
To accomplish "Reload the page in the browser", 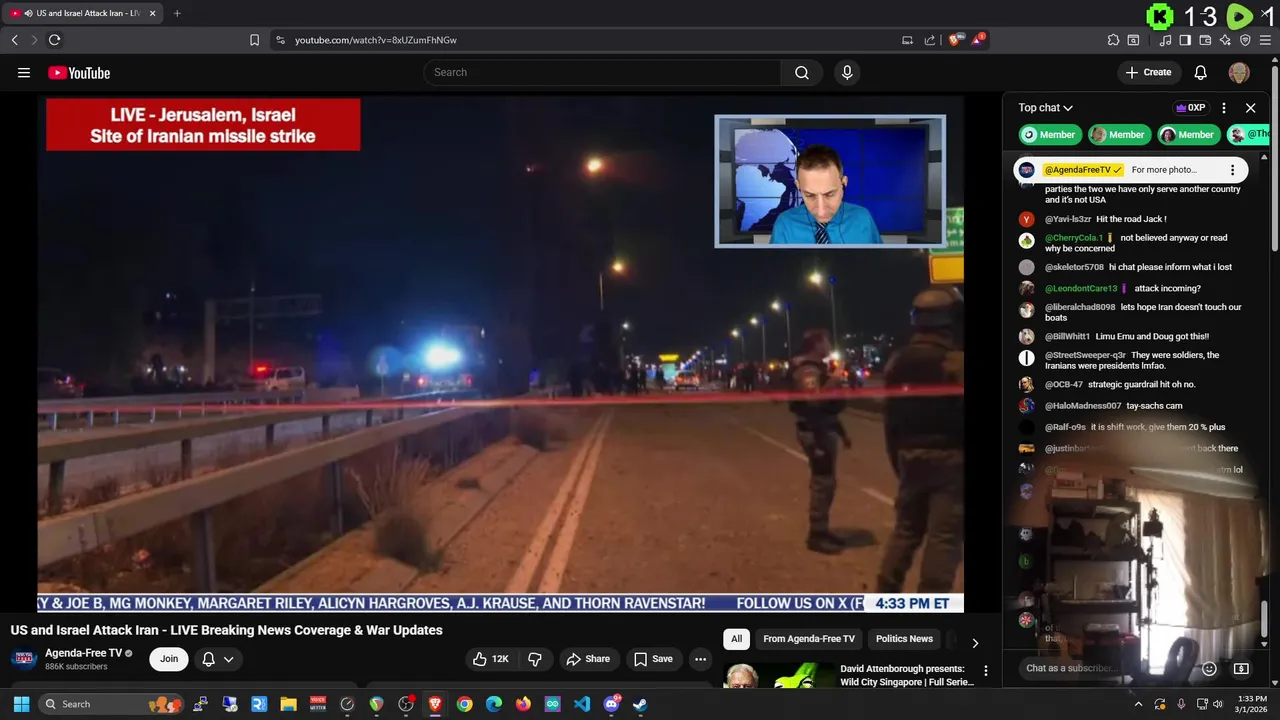I will [54, 40].
